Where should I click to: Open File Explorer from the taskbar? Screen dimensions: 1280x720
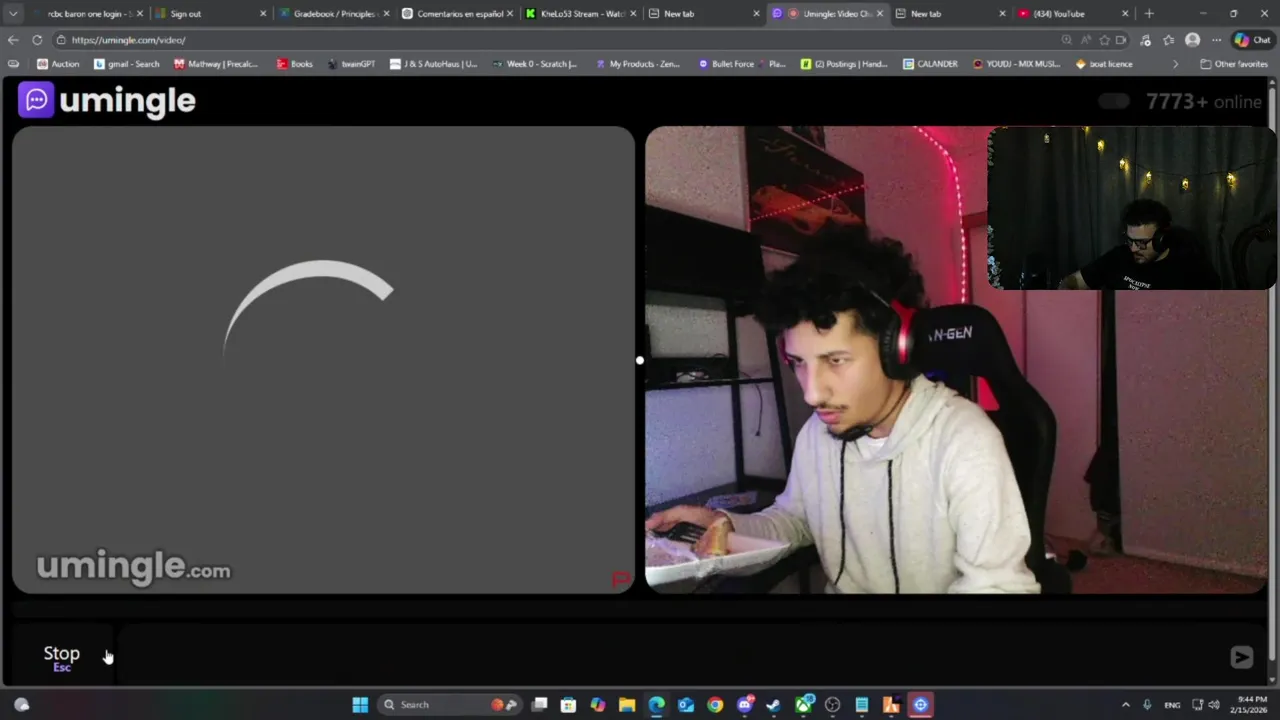[x=627, y=705]
